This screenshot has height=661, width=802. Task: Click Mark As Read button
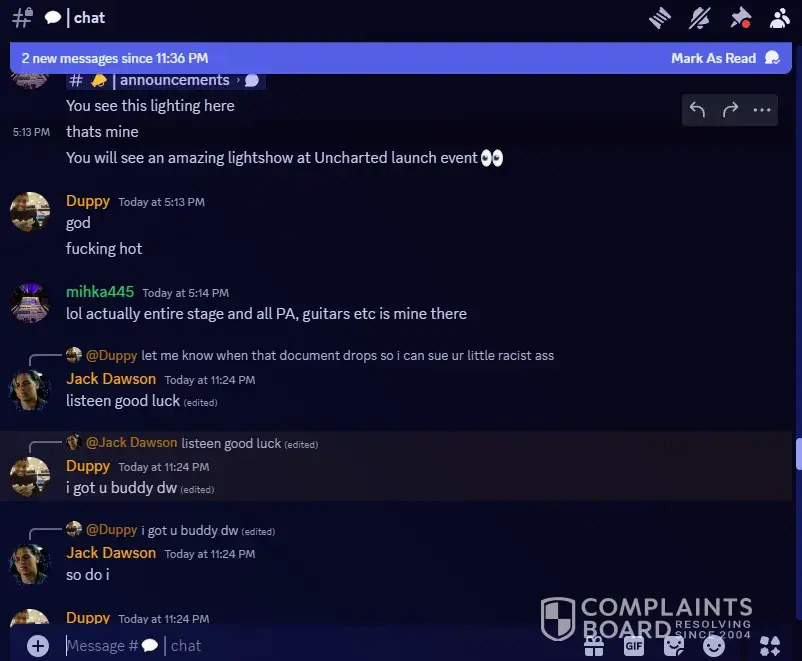[725, 58]
